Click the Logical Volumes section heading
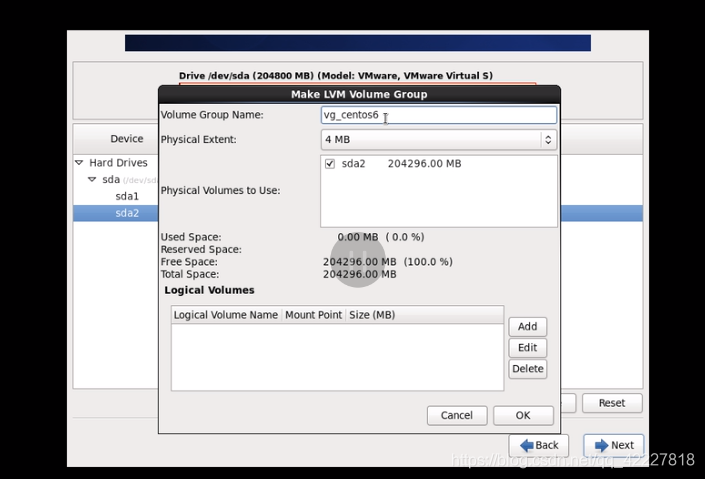This screenshot has height=479, width=705. tap(209, 290)
